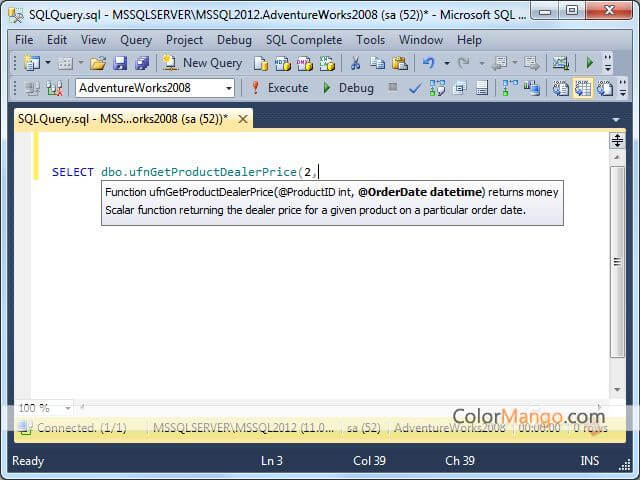This screenshot has width=640, height=480.
Task: Select Results to Grid icon
Action: [x=582, y=88]
